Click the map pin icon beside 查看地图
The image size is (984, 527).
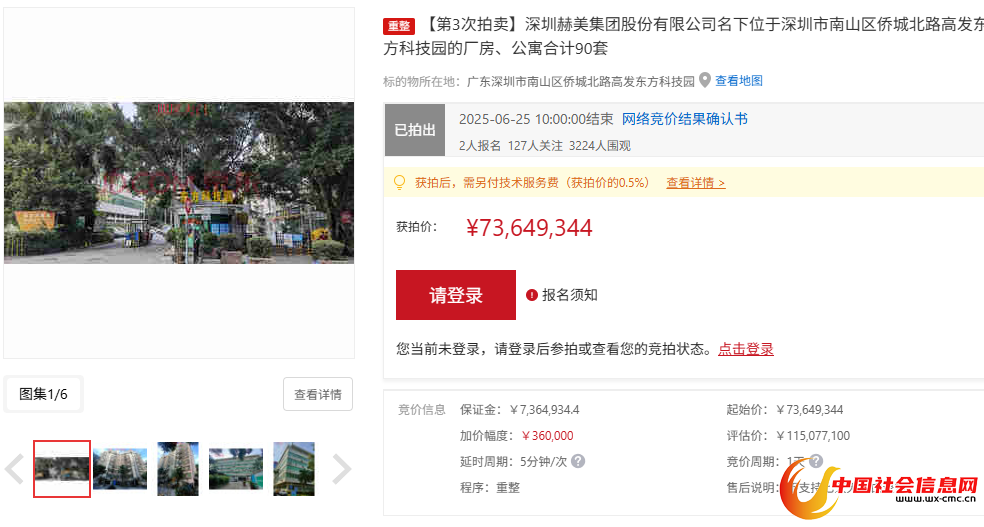705,81
